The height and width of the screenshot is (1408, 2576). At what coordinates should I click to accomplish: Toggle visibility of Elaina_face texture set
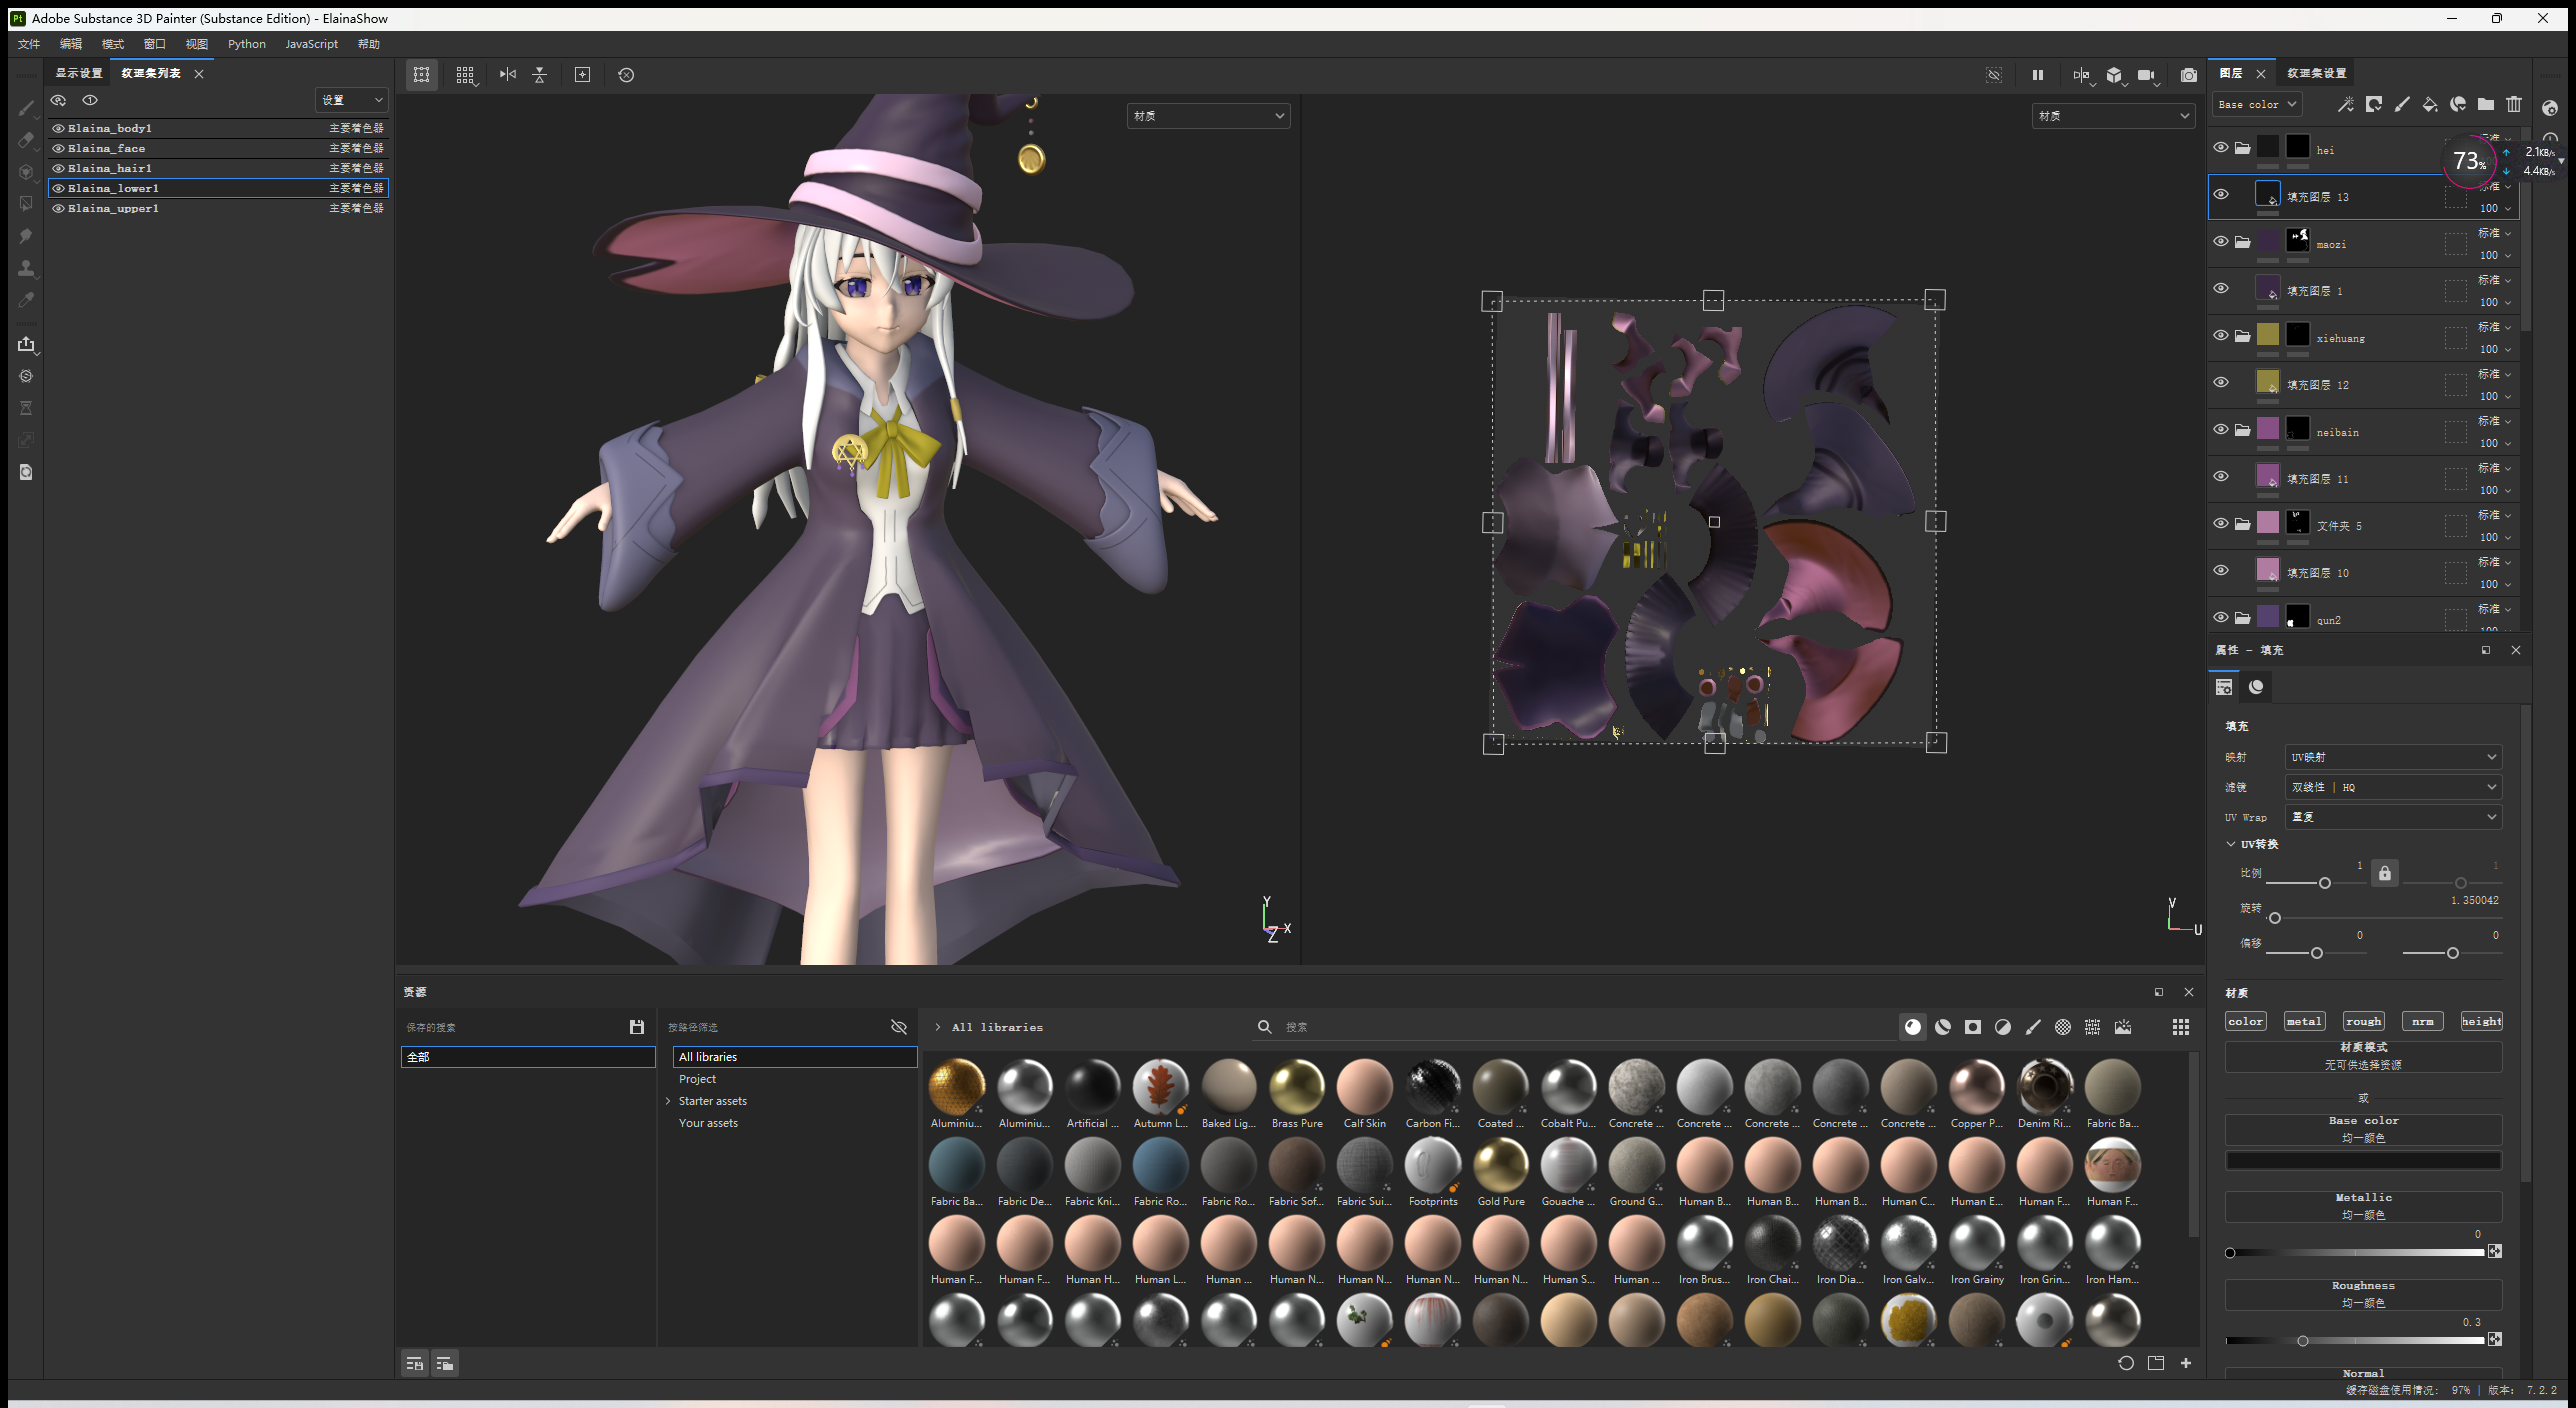[x=59, y=148]
